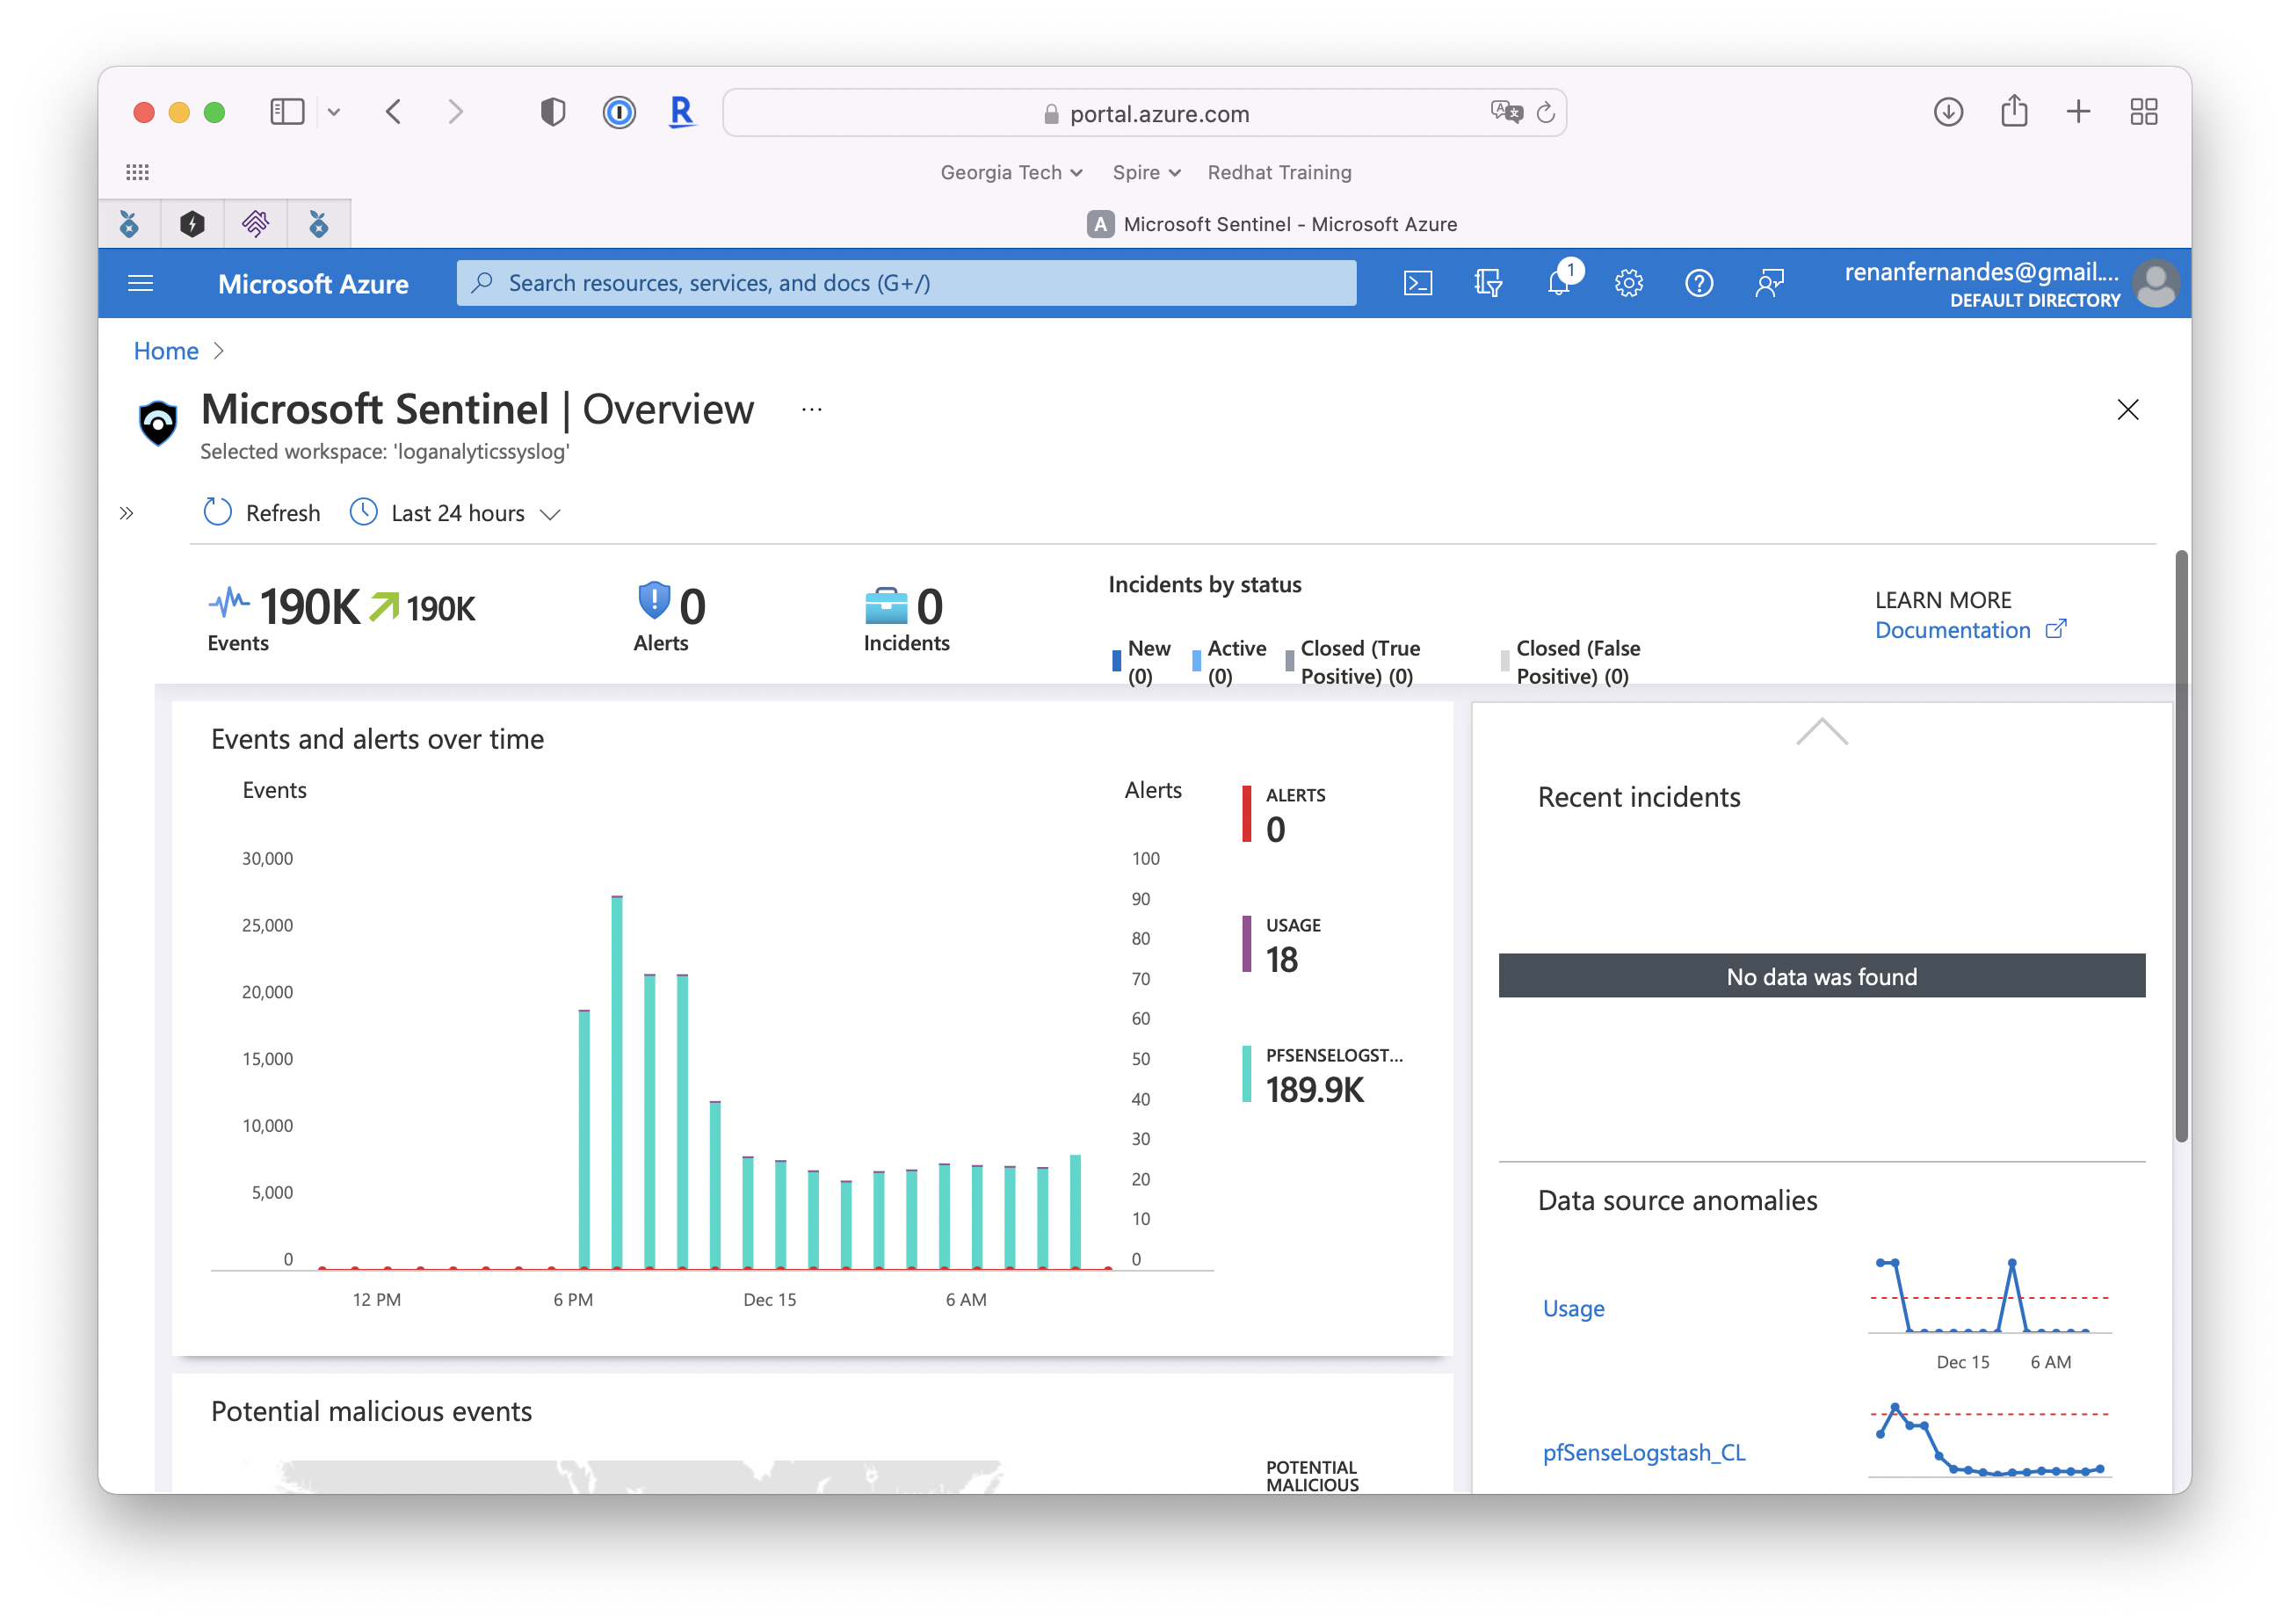Open the Safari share button
The image size is (2290, 1624).
[2013, 110]
